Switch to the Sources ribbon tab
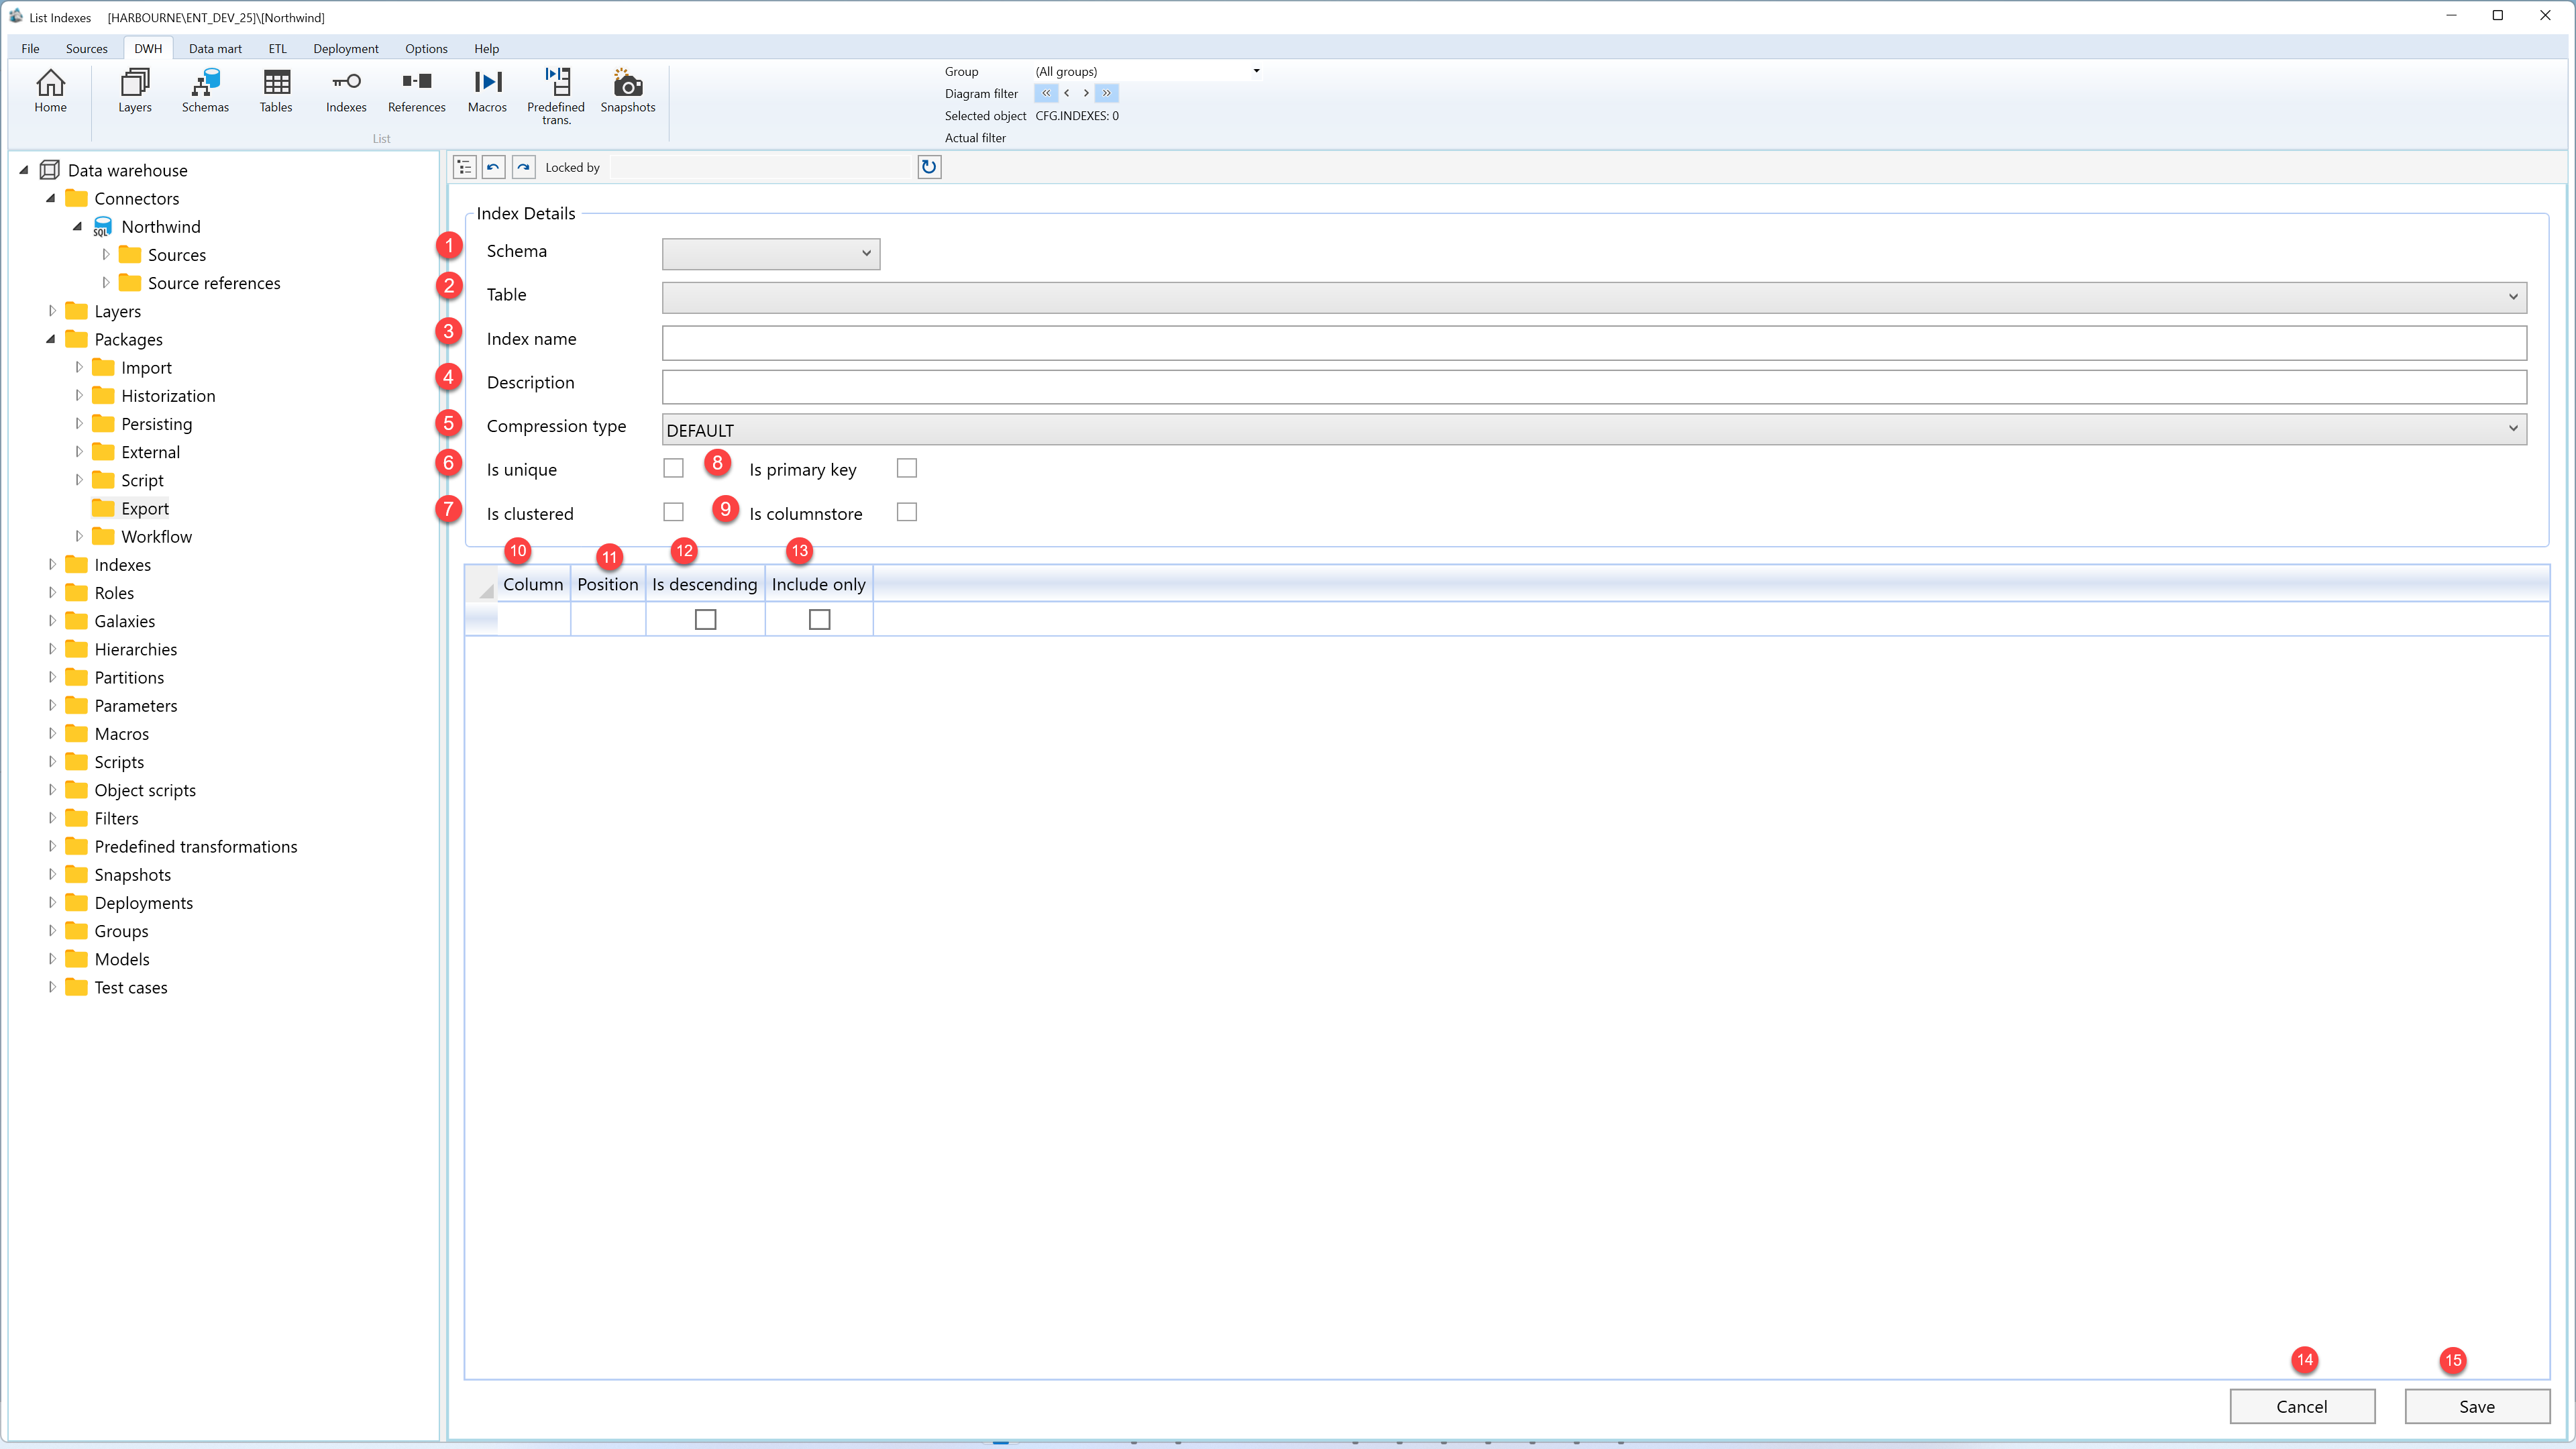 coord(86,48)
